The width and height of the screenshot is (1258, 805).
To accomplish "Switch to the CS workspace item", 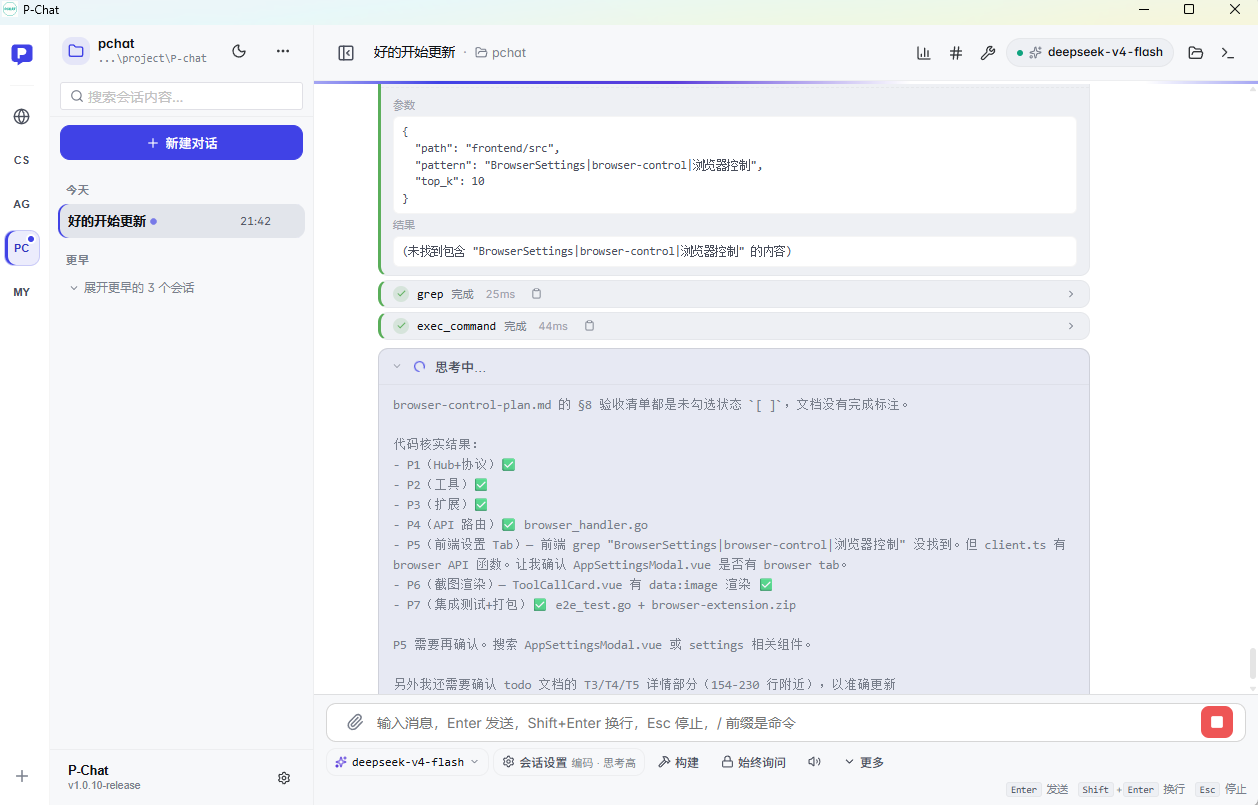I will point(22,160).
